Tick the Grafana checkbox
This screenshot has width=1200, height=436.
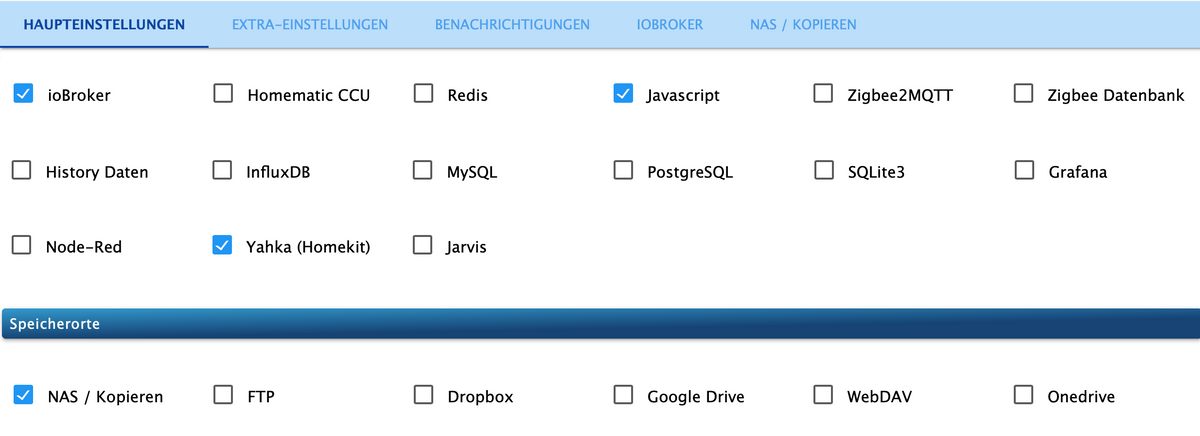tap(1023, 170)
